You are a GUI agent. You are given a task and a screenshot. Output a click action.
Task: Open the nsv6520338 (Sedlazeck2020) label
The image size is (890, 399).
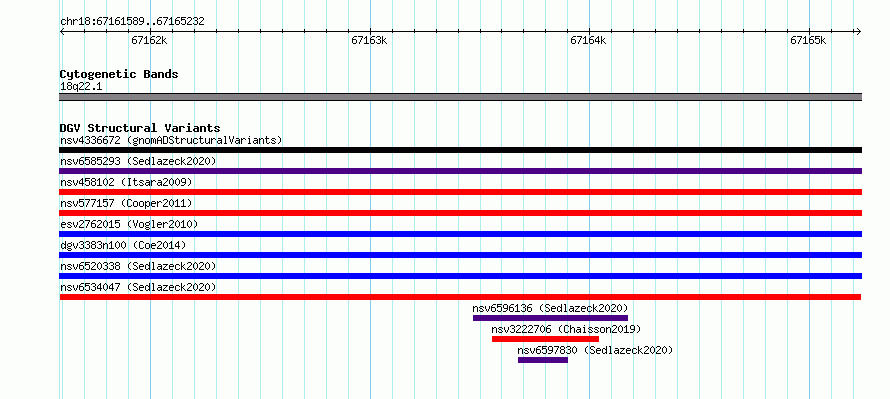(138, 266)
